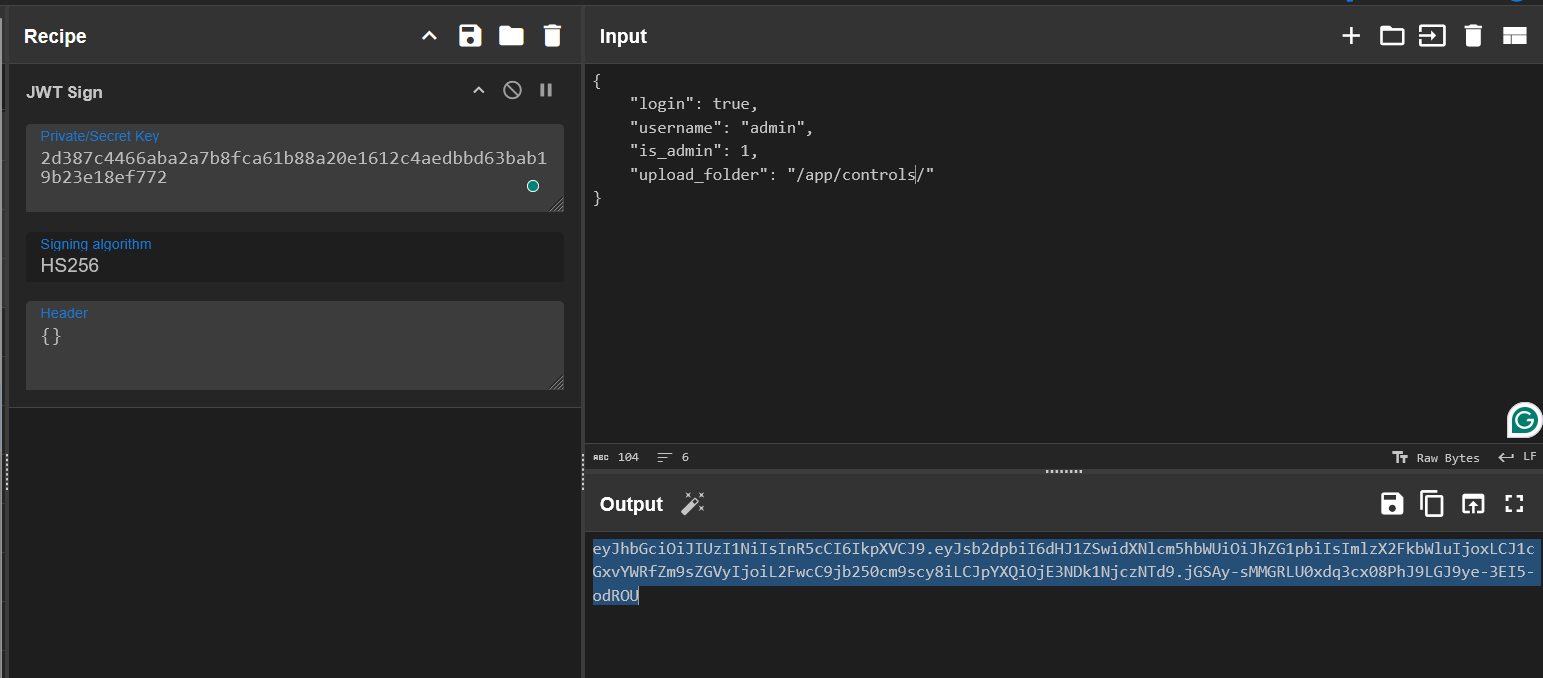Clear input and output with trash icon
This screenshot has width=1543, height=678.
point(1473,36)
